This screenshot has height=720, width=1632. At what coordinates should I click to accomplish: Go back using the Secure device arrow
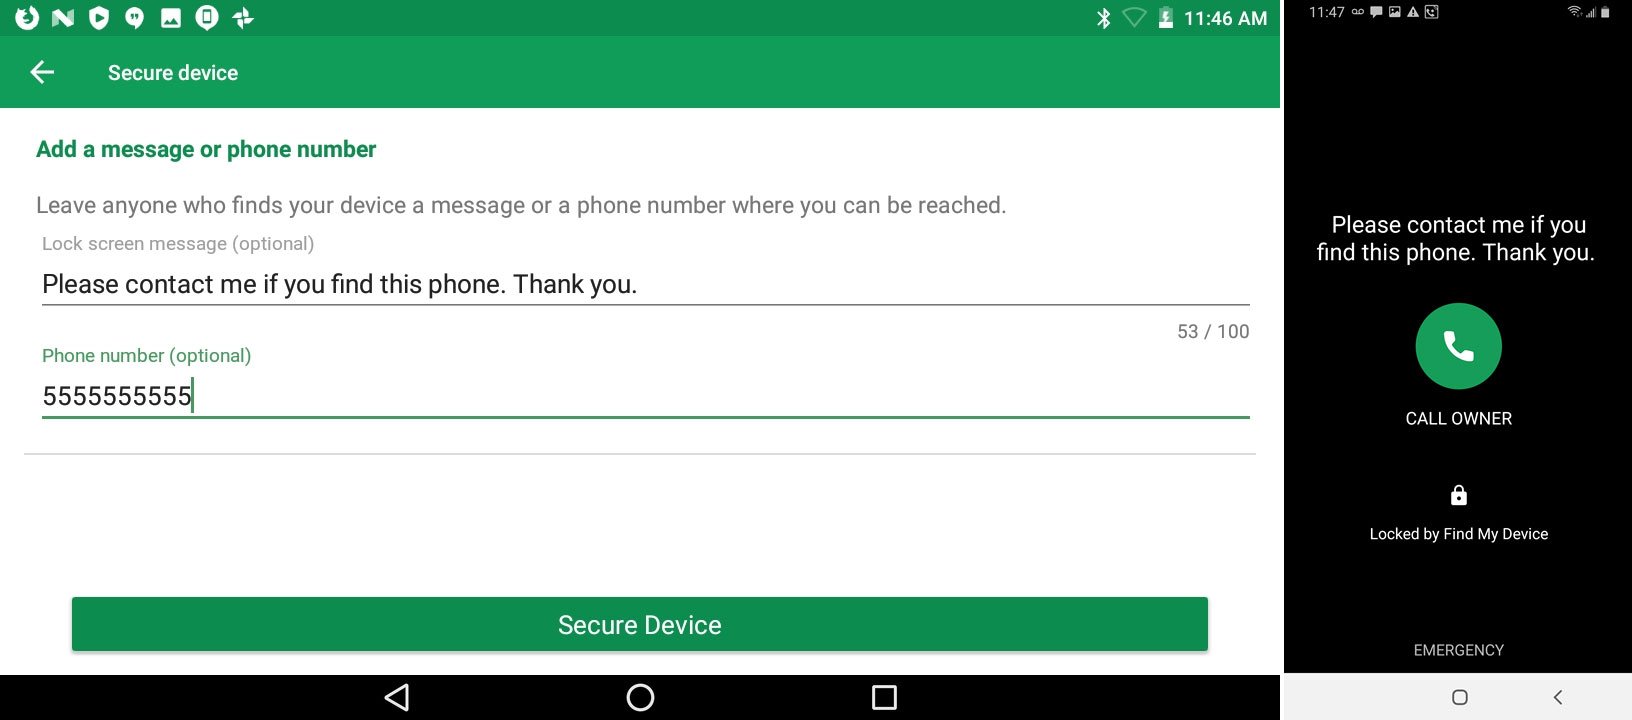[x=42, y=72]
